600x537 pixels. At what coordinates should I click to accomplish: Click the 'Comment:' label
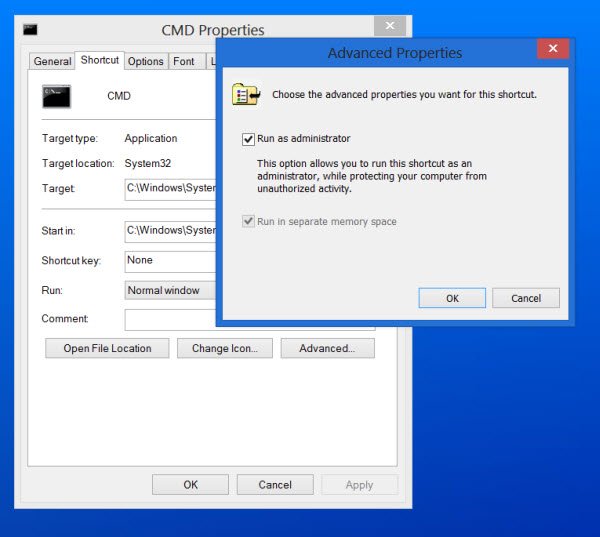[x=65, y=318]
